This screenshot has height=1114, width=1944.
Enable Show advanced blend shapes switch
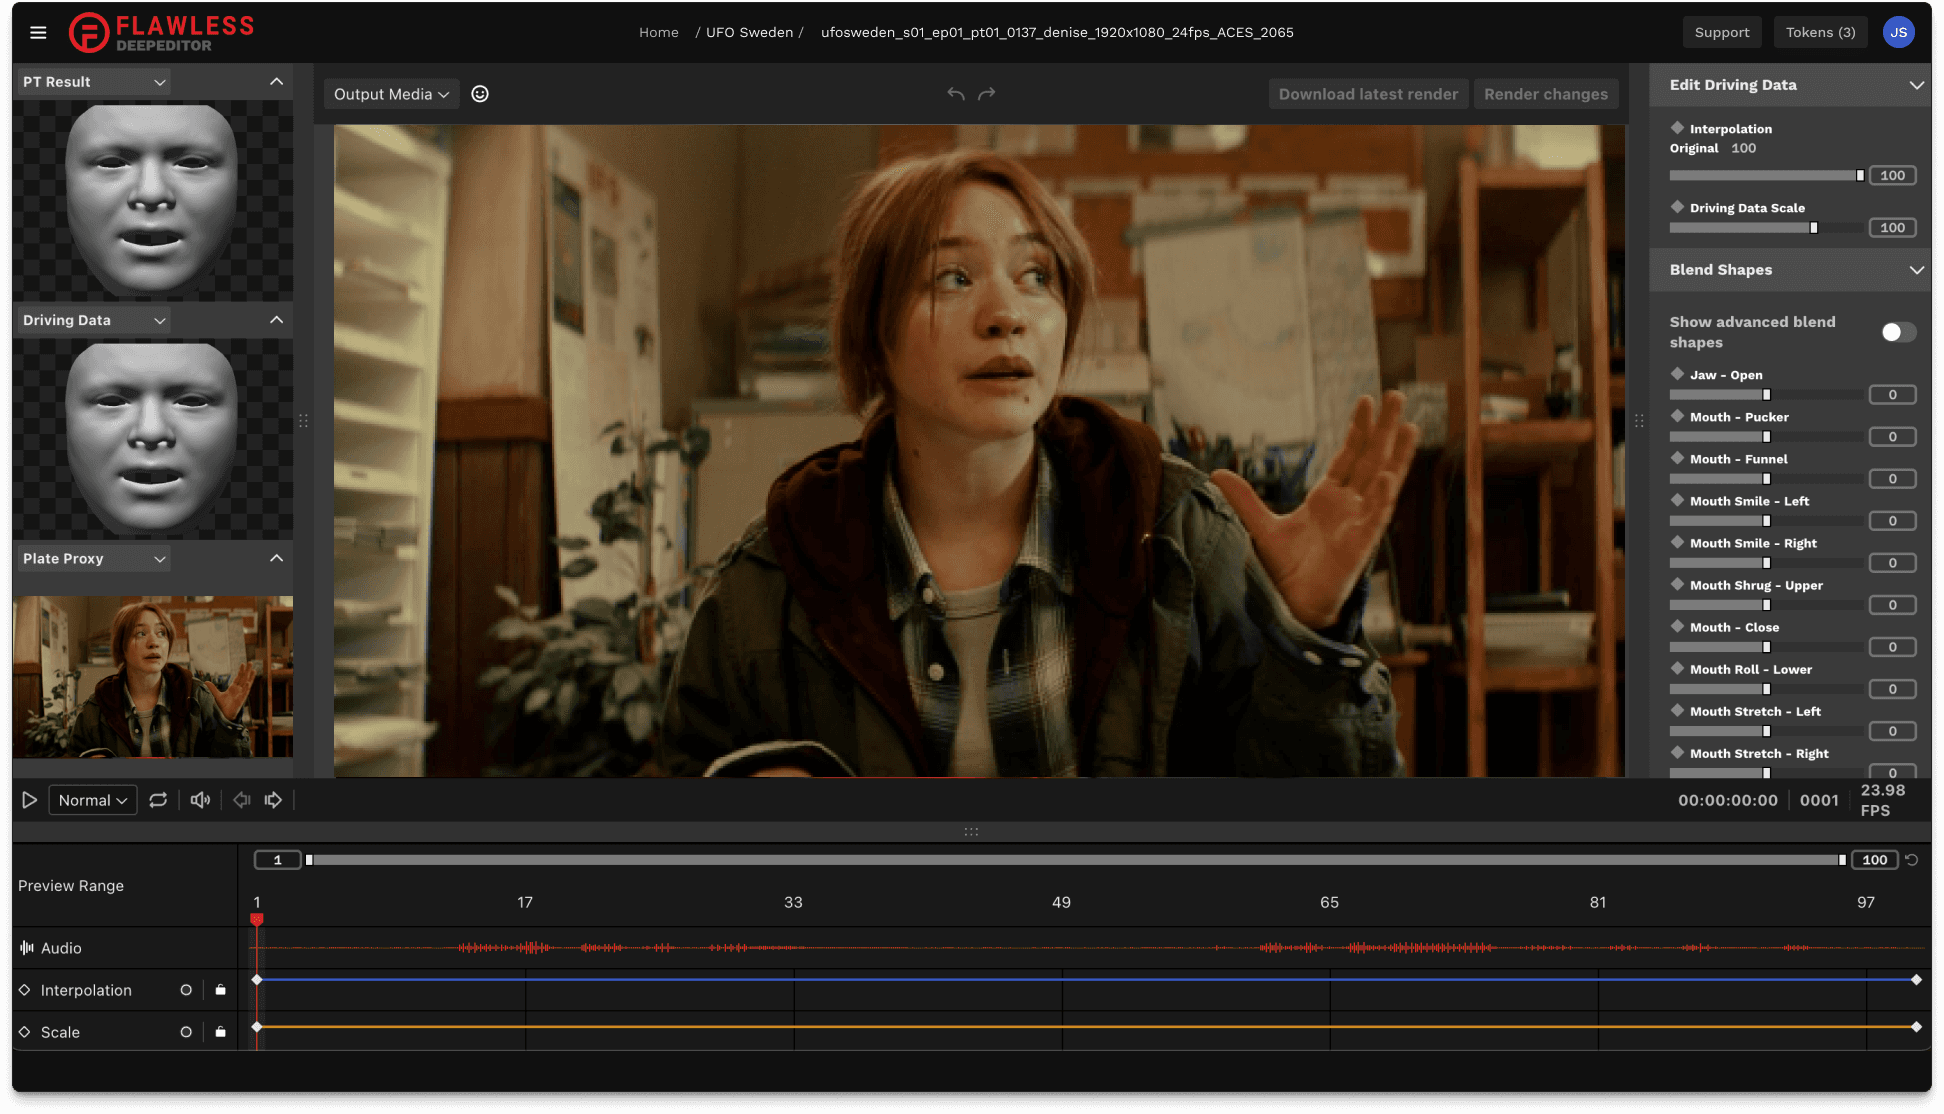coord(1897,332)
